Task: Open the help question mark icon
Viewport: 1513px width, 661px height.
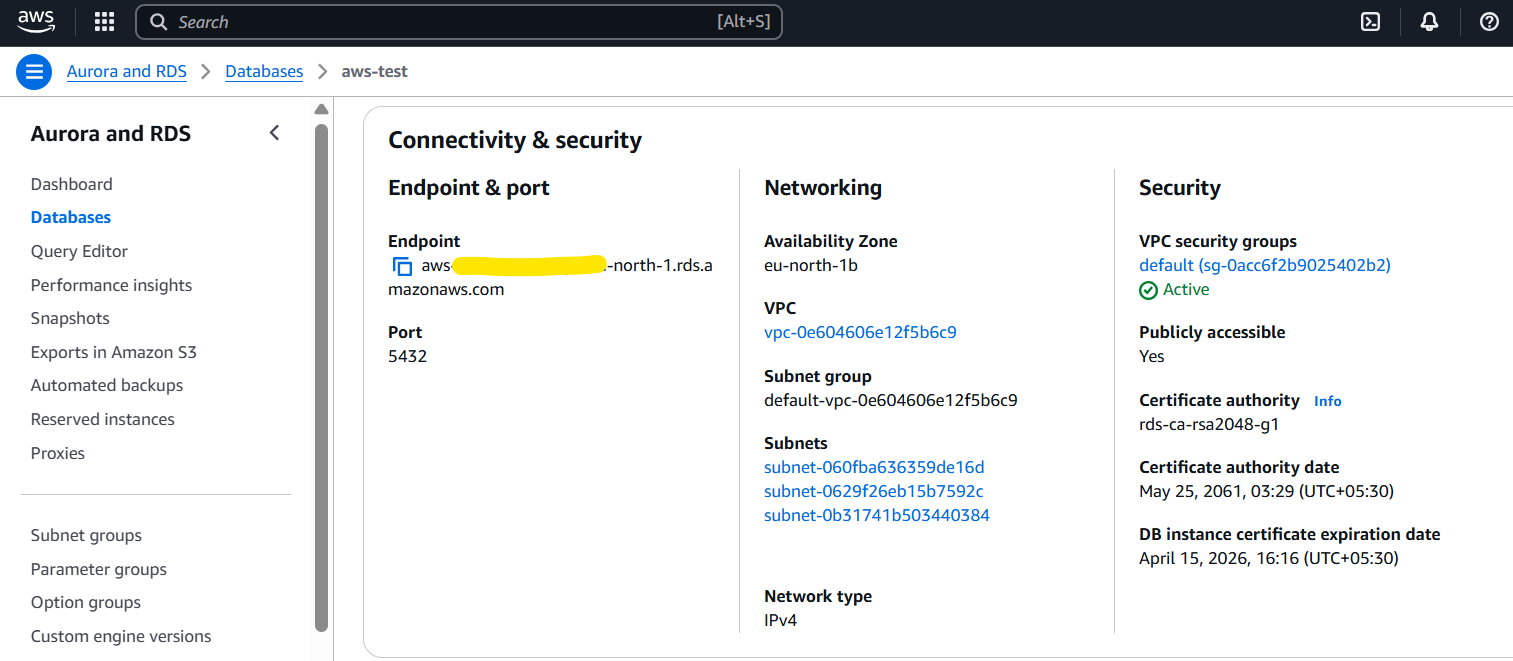Action: (x=1489, y=22)
